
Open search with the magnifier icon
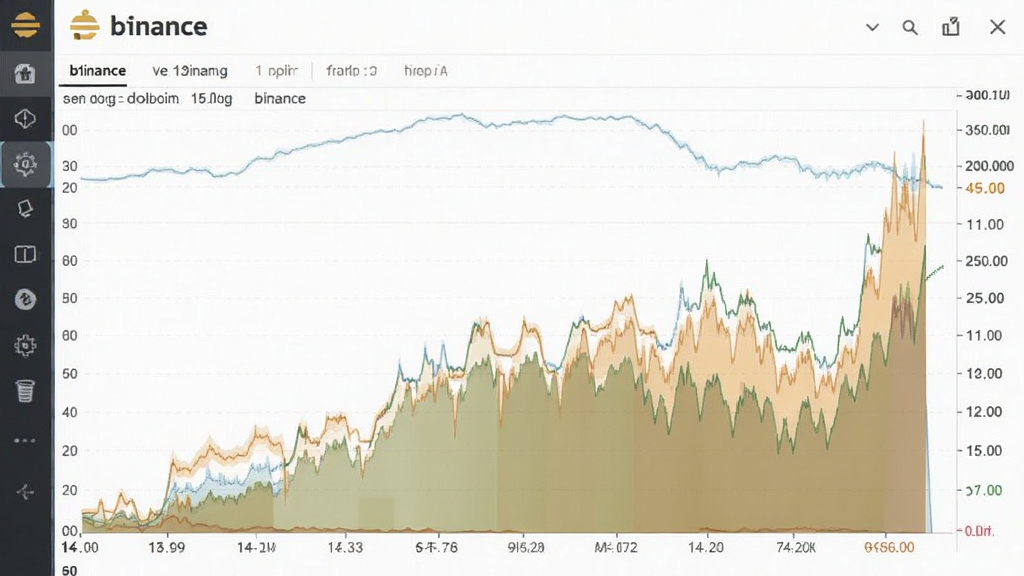point(910,27)
